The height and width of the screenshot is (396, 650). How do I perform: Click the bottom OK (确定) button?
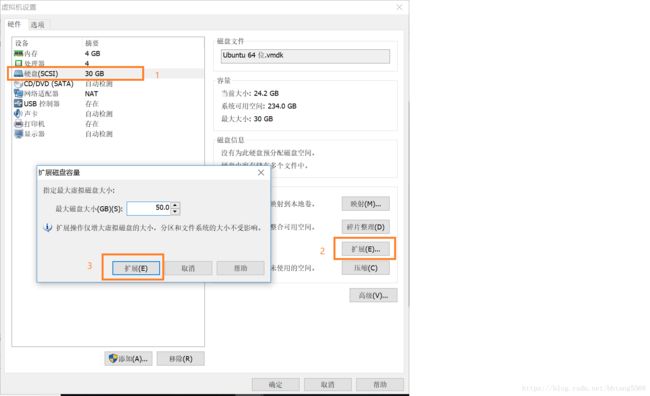pos(275,385)
